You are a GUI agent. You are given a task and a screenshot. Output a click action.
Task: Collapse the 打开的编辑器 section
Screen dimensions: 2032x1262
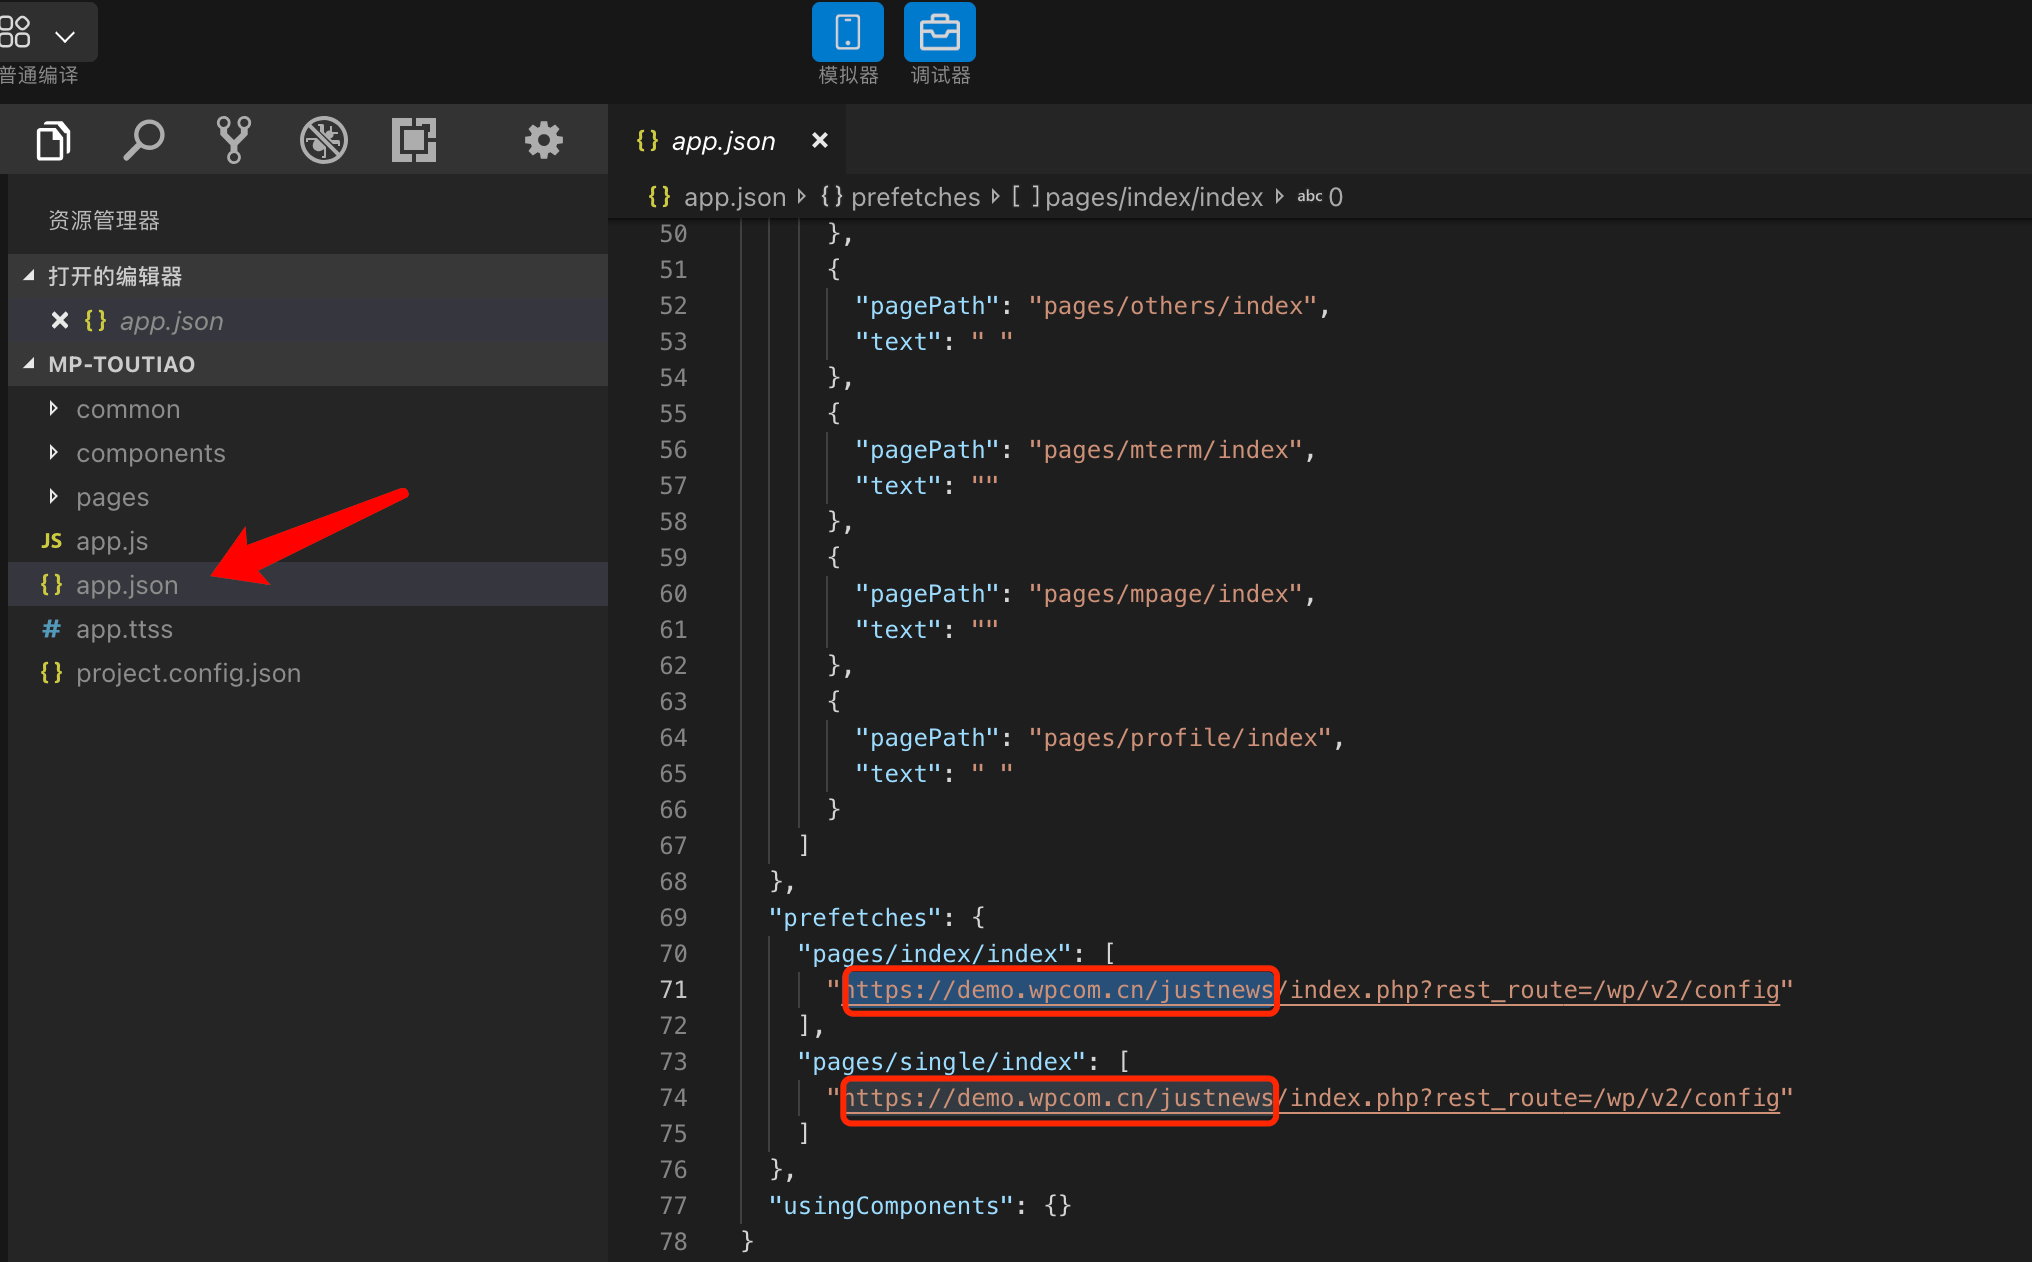click(308, 276)
